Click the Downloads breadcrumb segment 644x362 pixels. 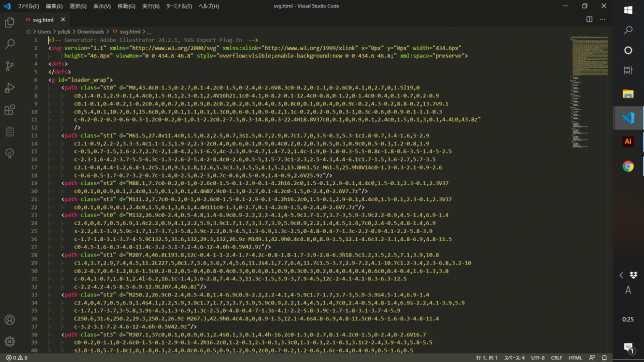[x=90, y=32]
